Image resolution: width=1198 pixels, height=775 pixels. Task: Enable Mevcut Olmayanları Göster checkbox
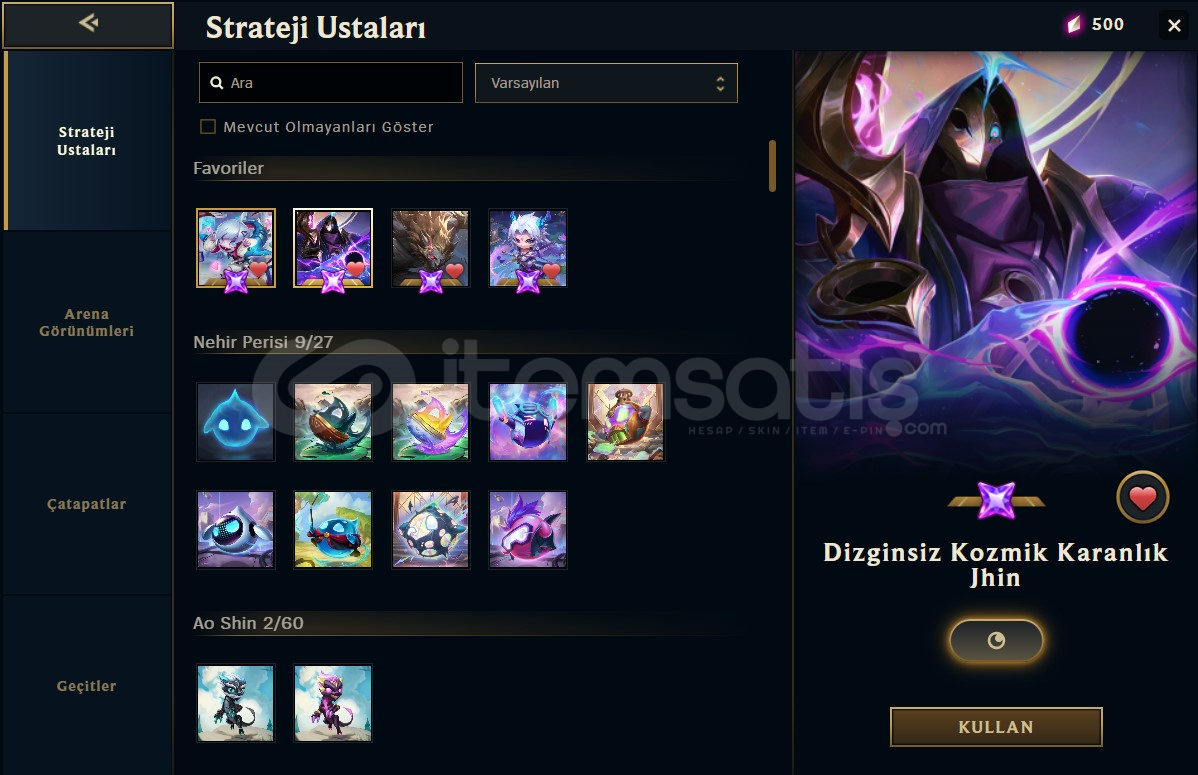pyautogui.click(x=208, y=127)
